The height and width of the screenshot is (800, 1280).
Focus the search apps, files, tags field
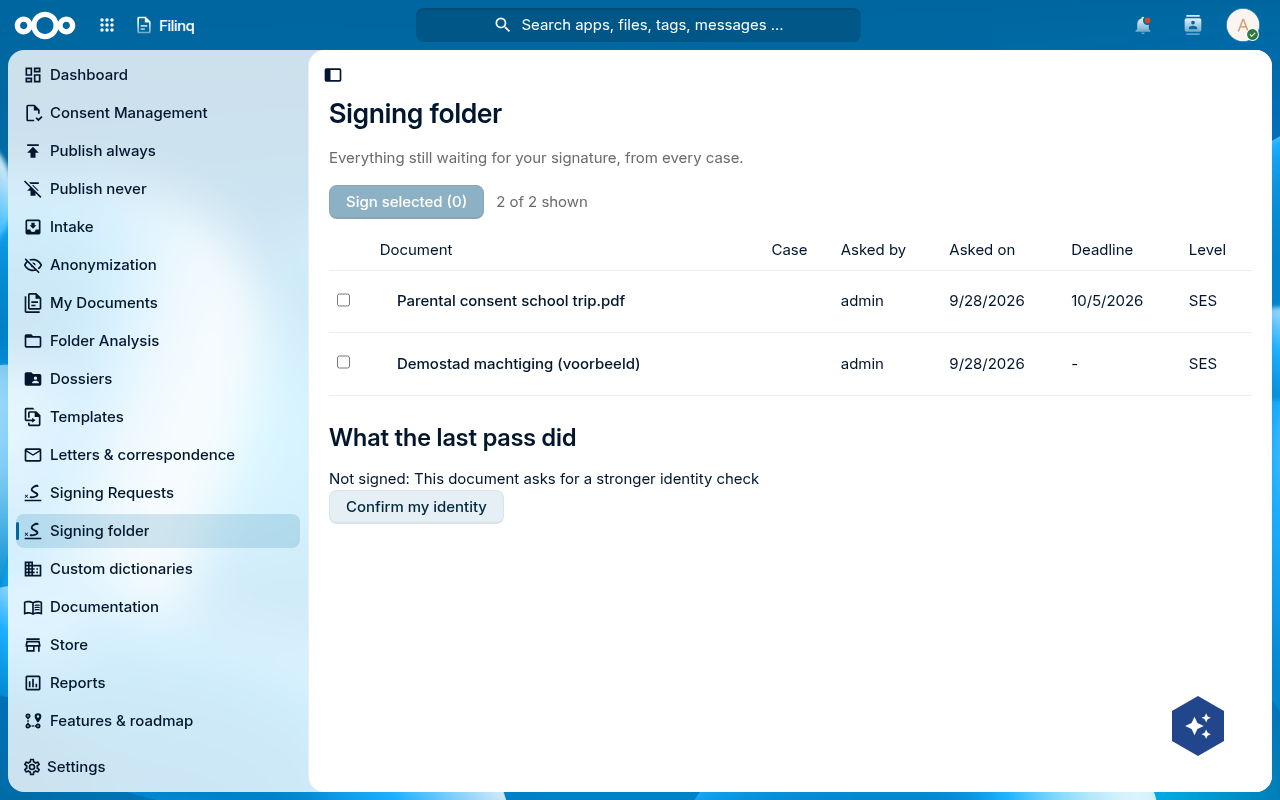(x=638, y=25)
